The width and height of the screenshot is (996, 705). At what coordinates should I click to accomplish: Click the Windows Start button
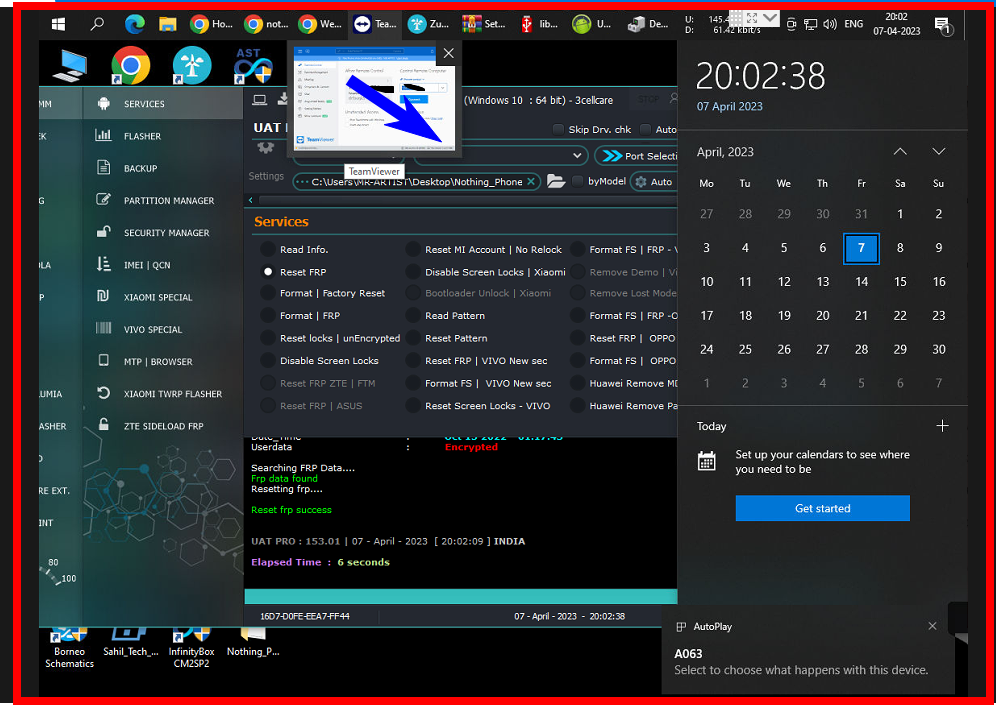point(58,24)
